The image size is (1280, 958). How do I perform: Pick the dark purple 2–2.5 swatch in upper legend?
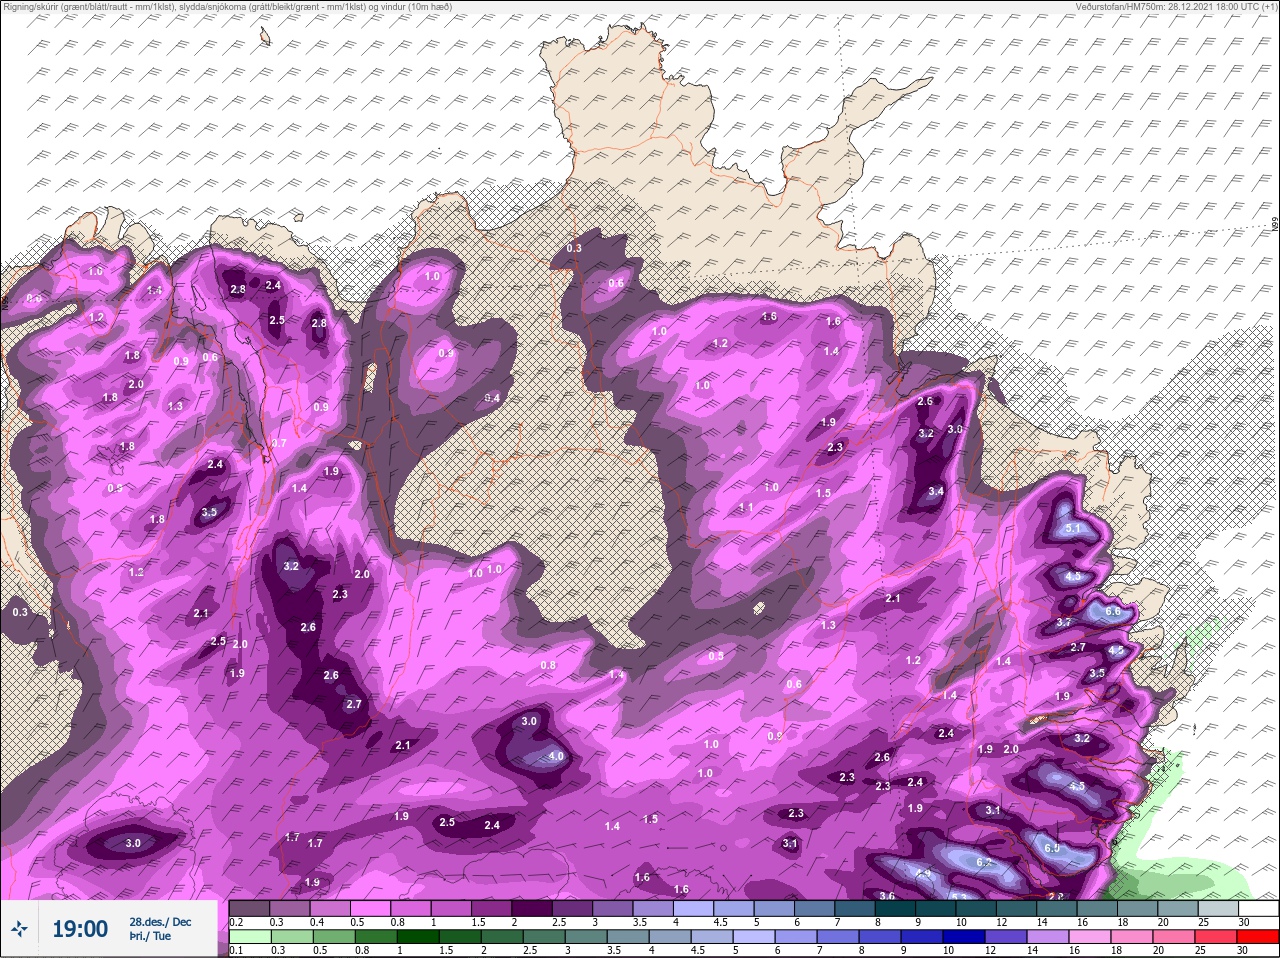pos(533,908)
